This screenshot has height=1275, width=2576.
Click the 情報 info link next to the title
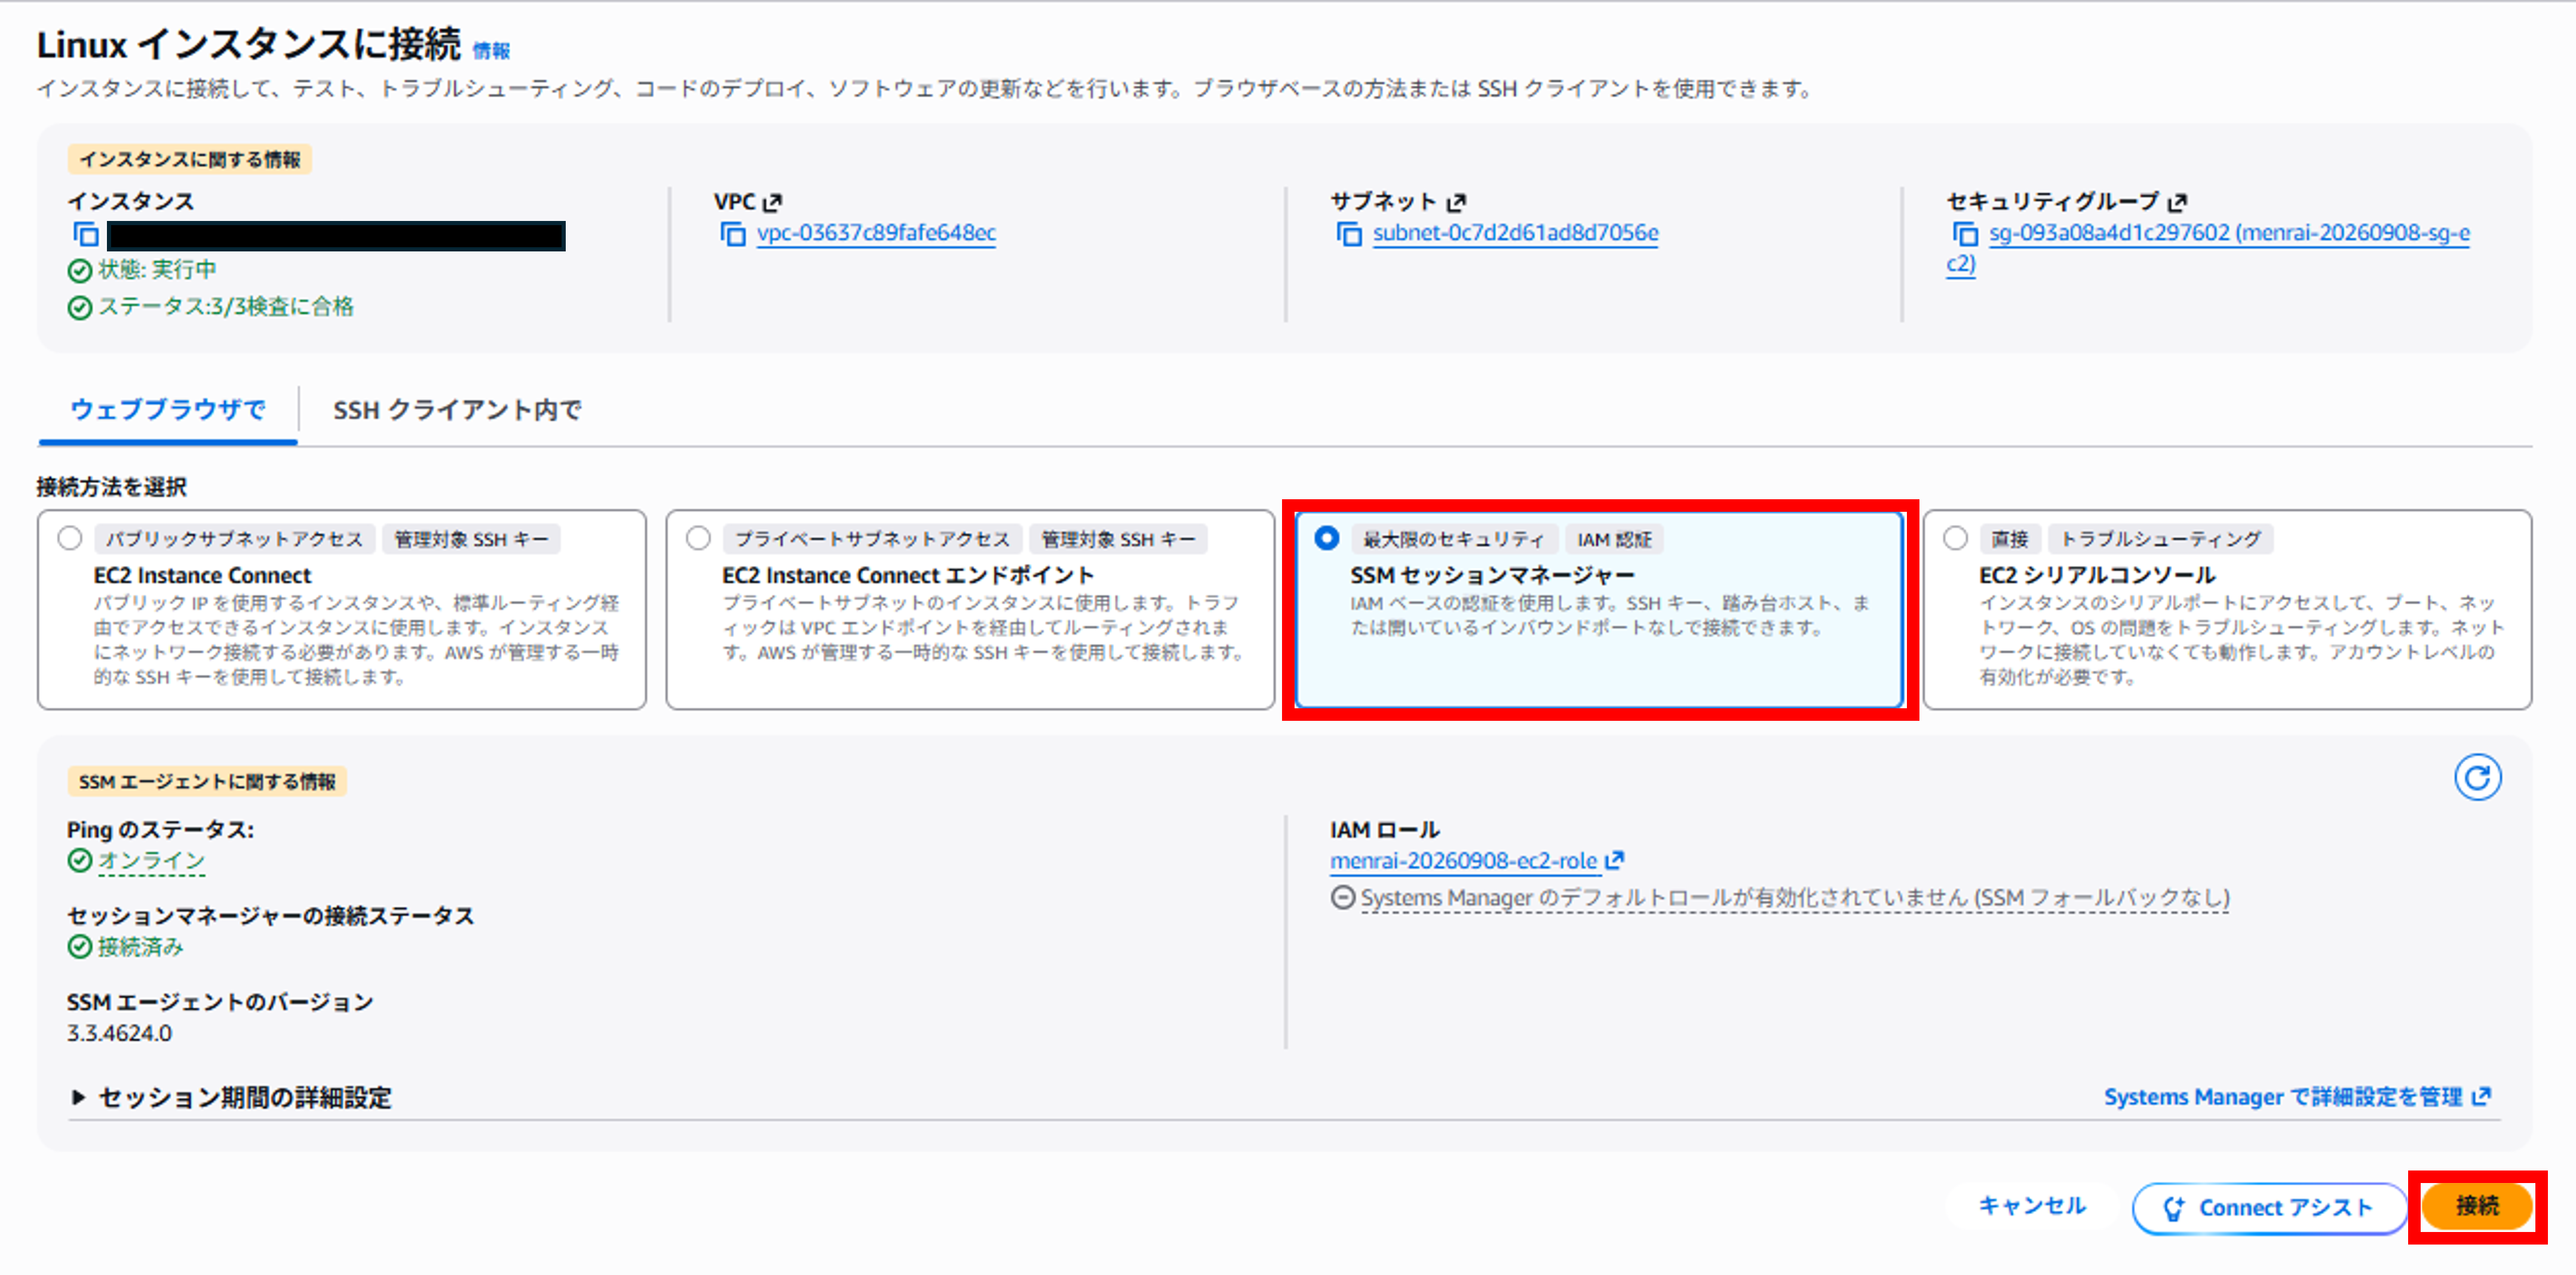(x=491, y=51)
